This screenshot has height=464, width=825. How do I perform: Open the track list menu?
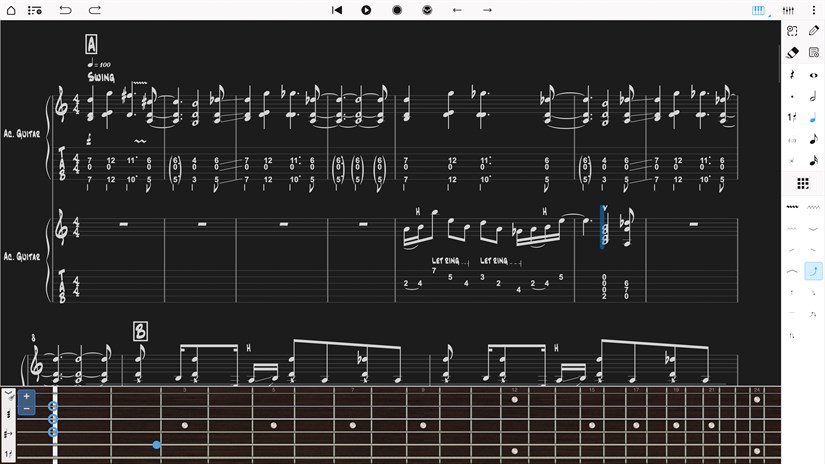[x=35, y=10]
